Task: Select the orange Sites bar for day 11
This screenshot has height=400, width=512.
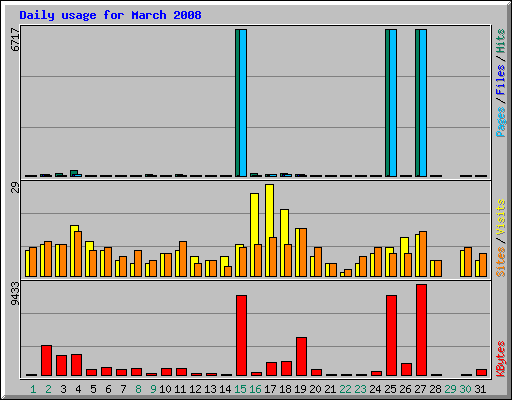Action: (183, 259)
